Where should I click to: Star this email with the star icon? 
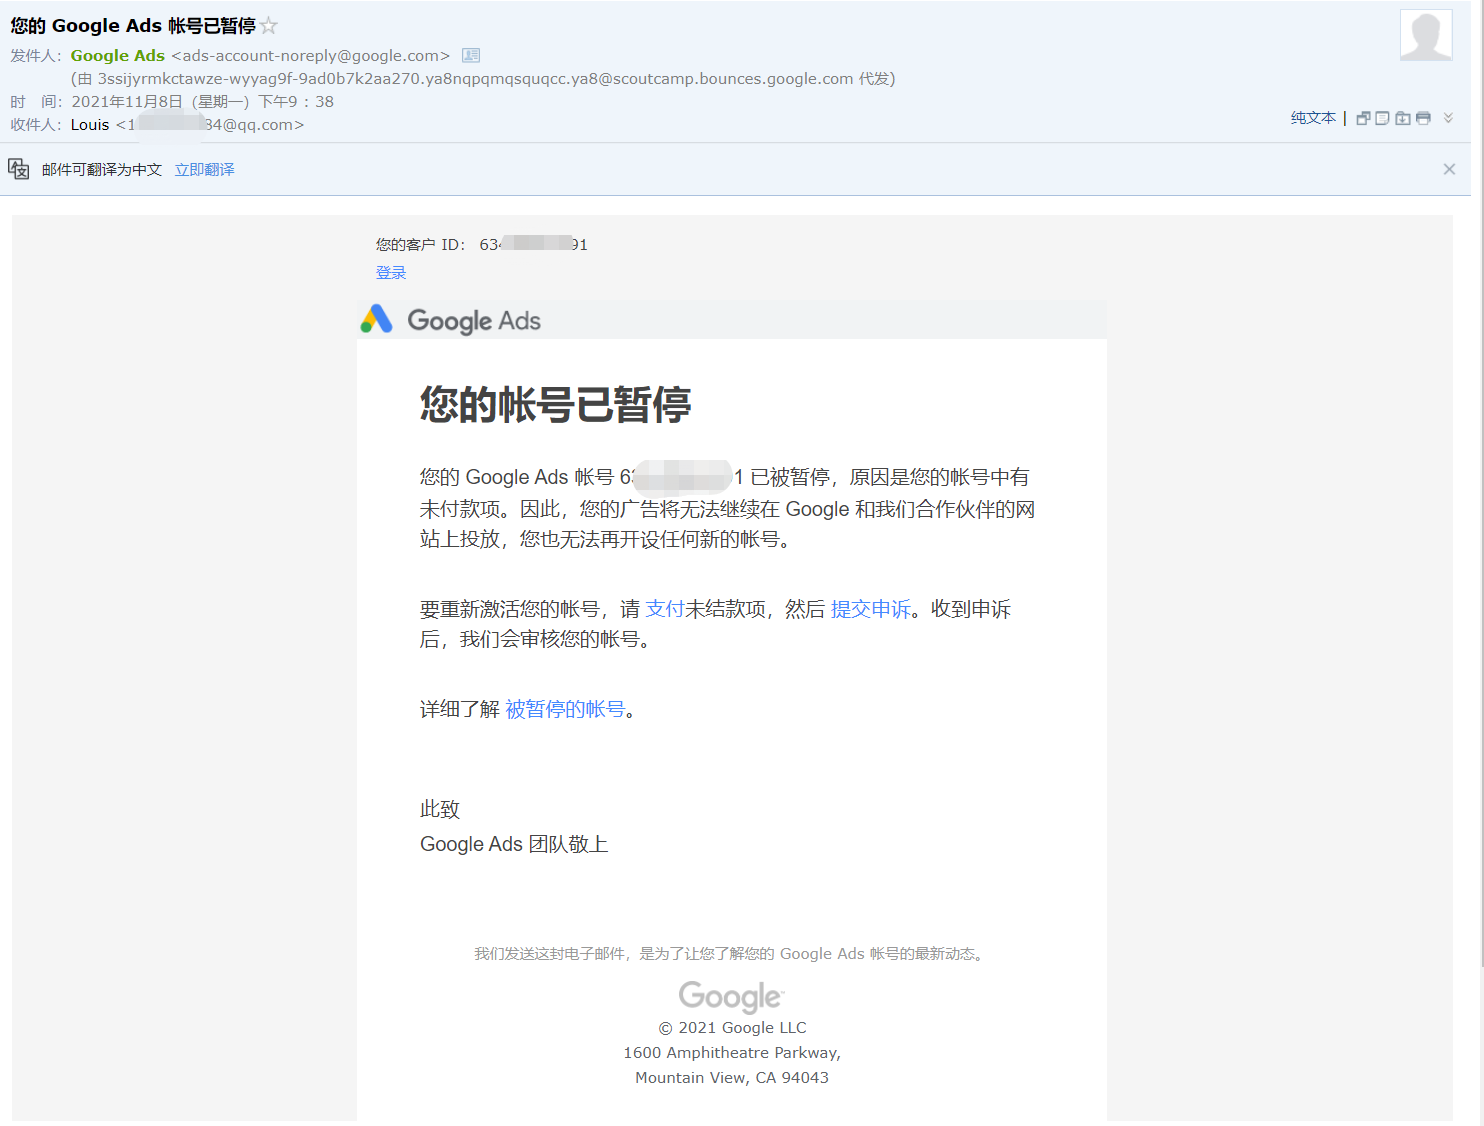(x=269, y=26)
